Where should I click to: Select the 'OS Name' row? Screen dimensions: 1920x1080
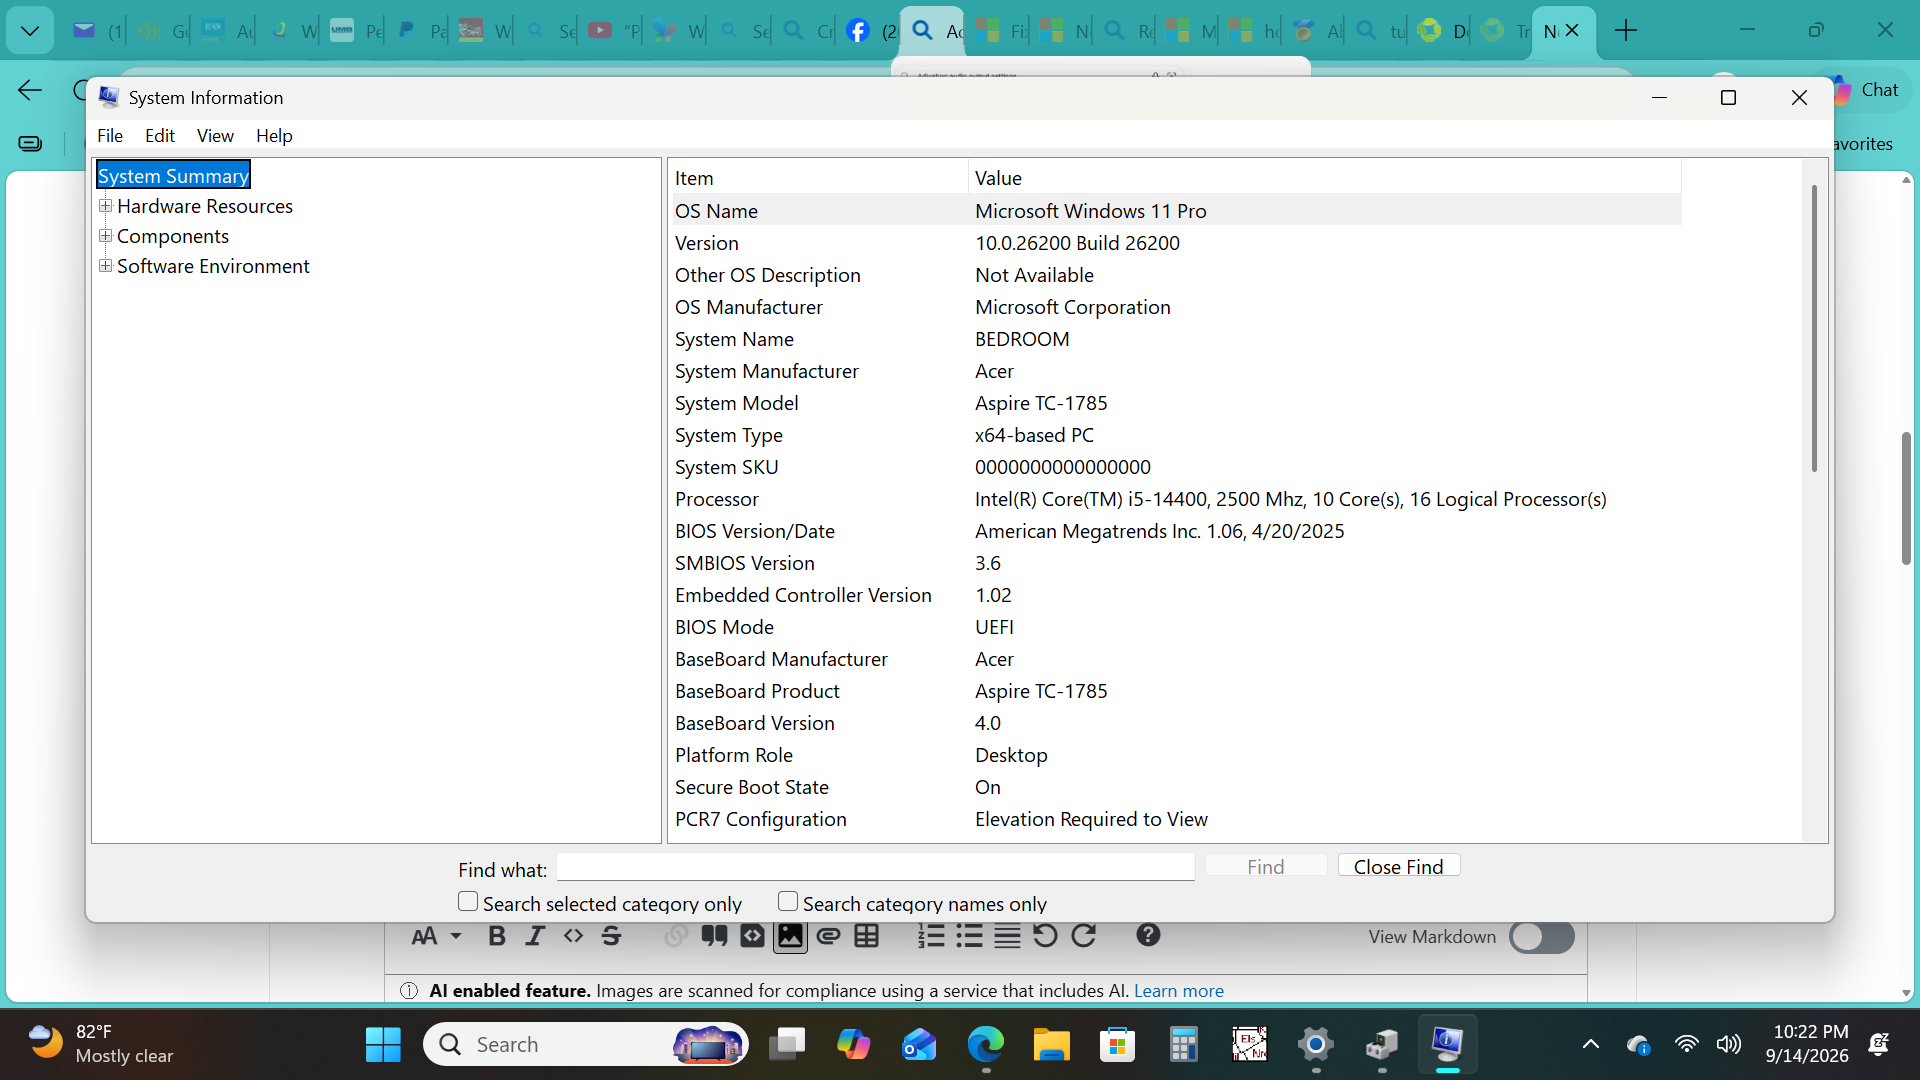1176,210
